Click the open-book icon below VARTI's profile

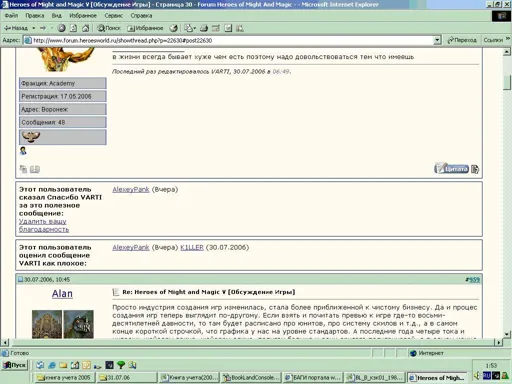point(35,169)
